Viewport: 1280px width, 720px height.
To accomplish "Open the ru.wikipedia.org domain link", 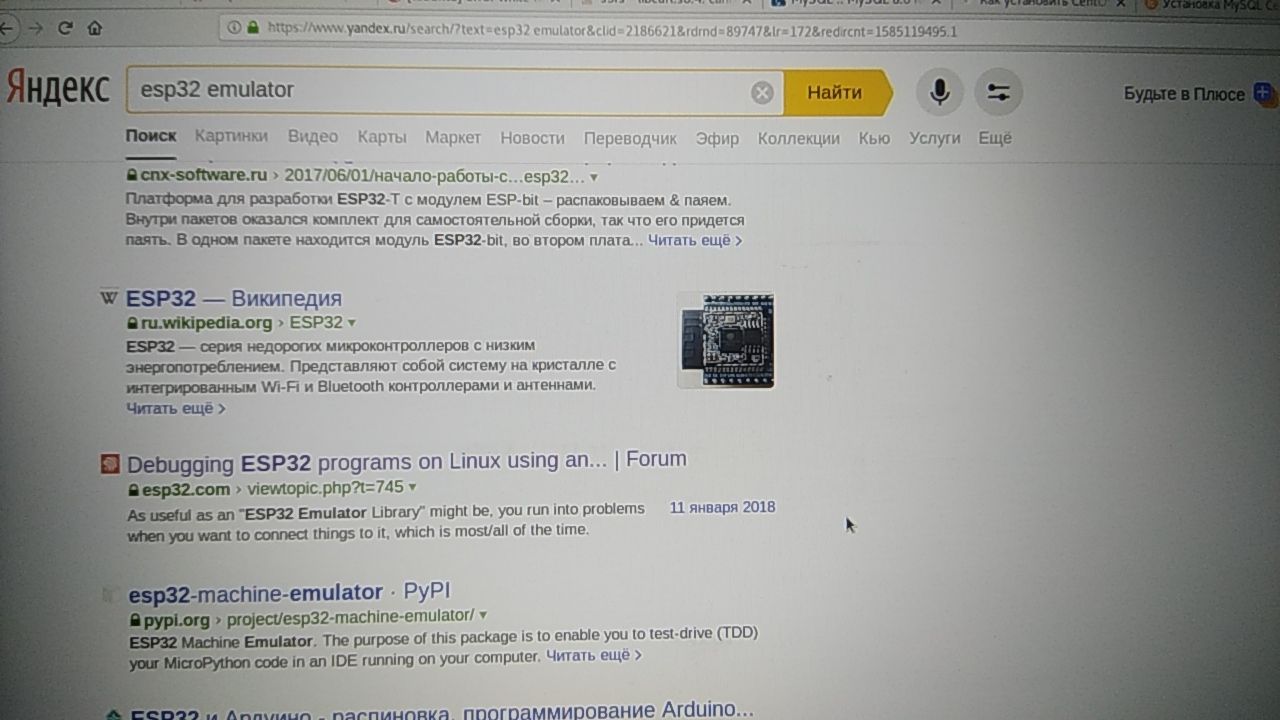I will click(206, 323).
